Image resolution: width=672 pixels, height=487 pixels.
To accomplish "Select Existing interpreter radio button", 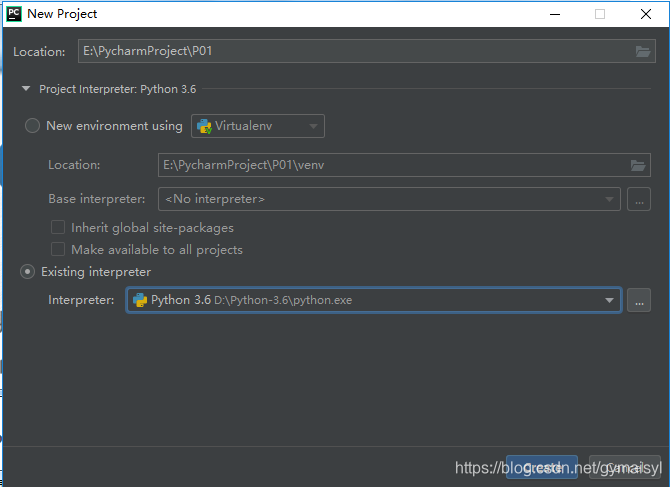I will [27, 272].
